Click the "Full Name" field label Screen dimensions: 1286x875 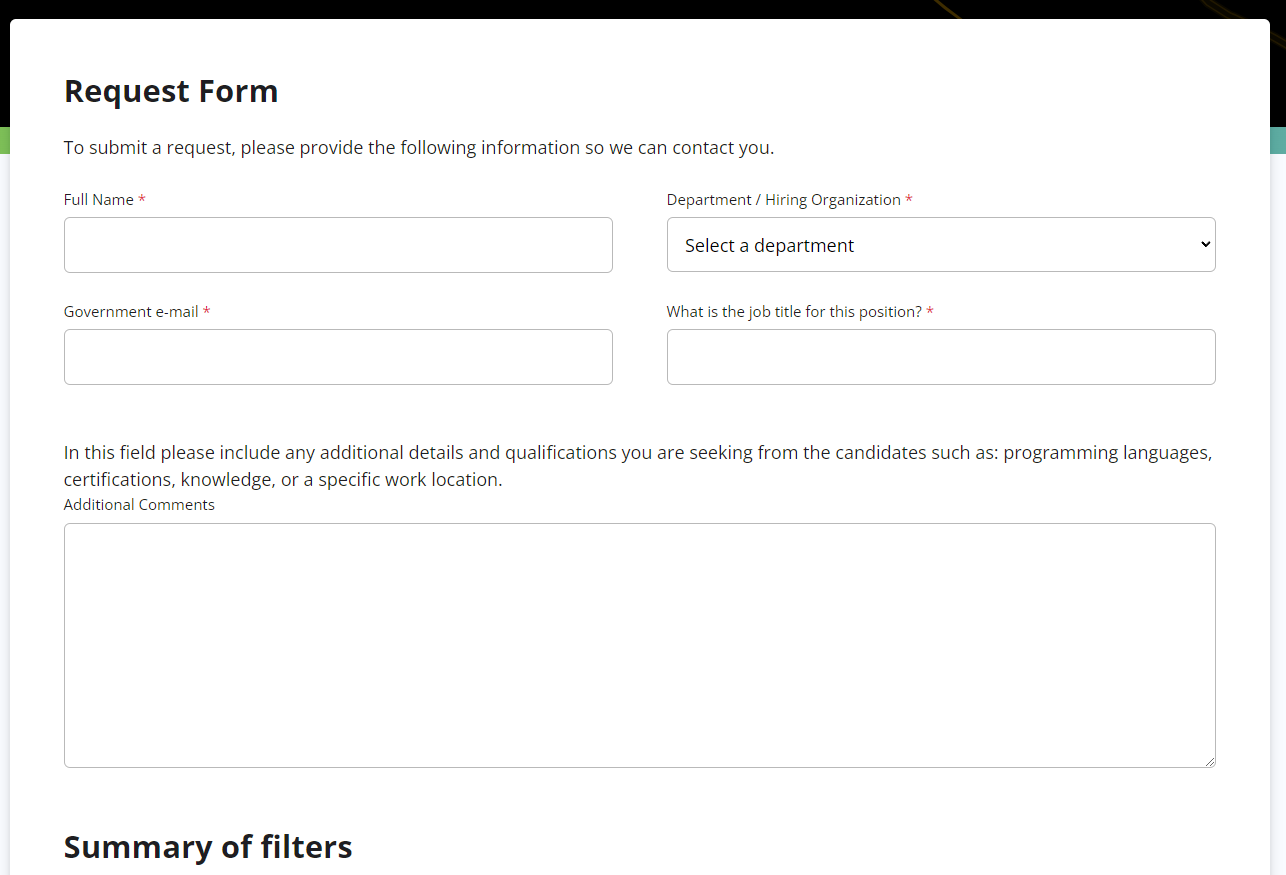(97, 199)
